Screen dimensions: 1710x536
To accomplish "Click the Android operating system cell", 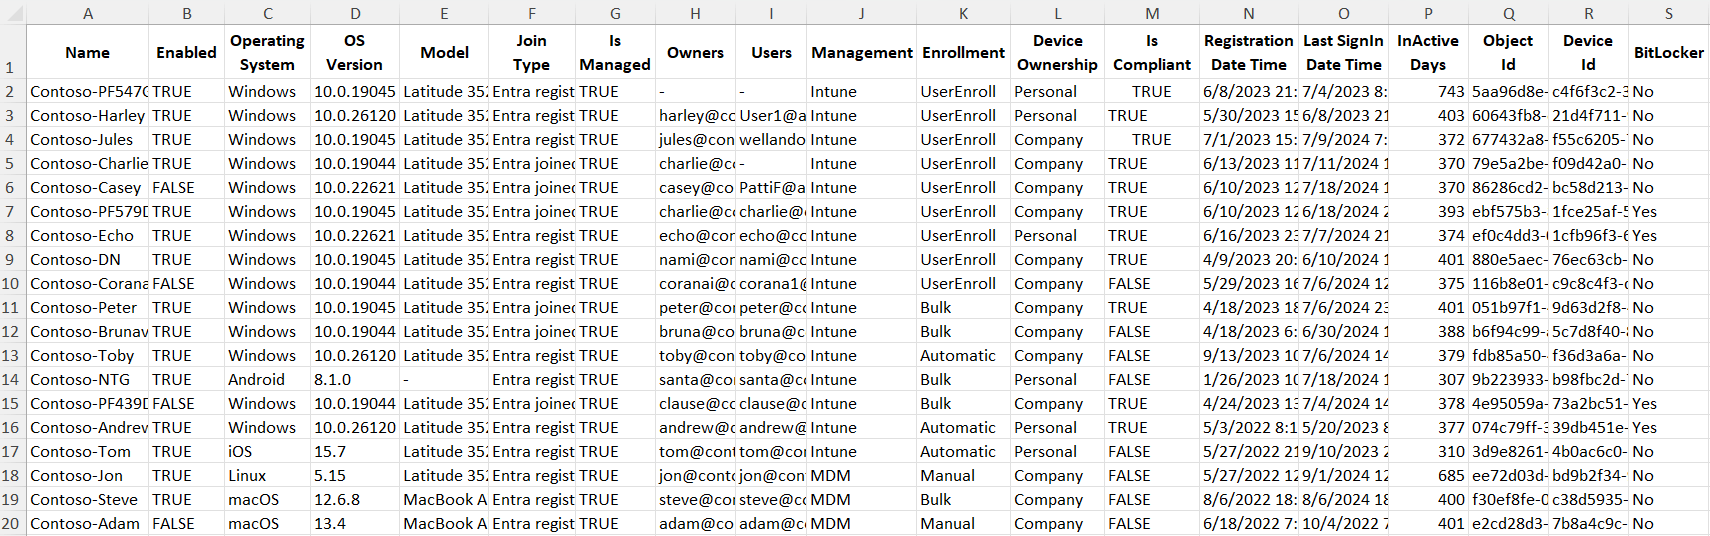I will [x=268, y=379].
